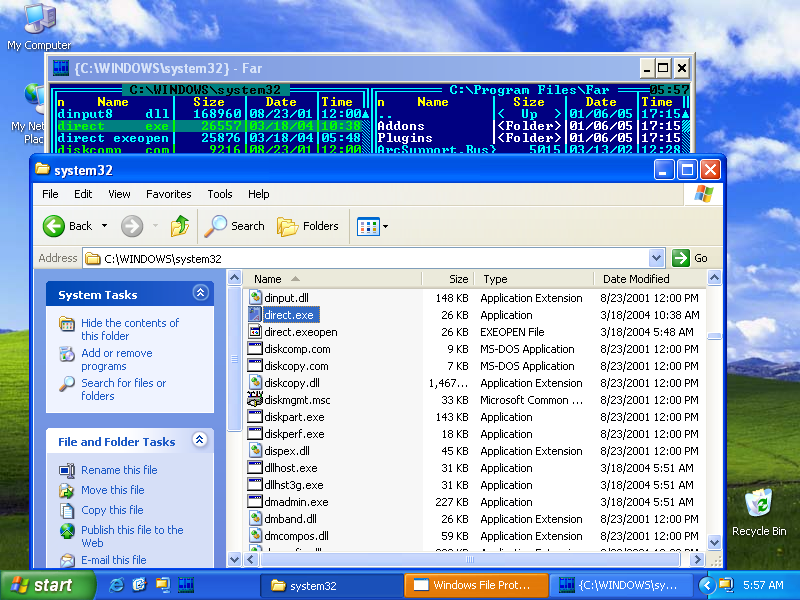Viewport: 800px width, 600px height.
Task: Launch Outlook Express from Quick Launch
Action: coord(139,585)
